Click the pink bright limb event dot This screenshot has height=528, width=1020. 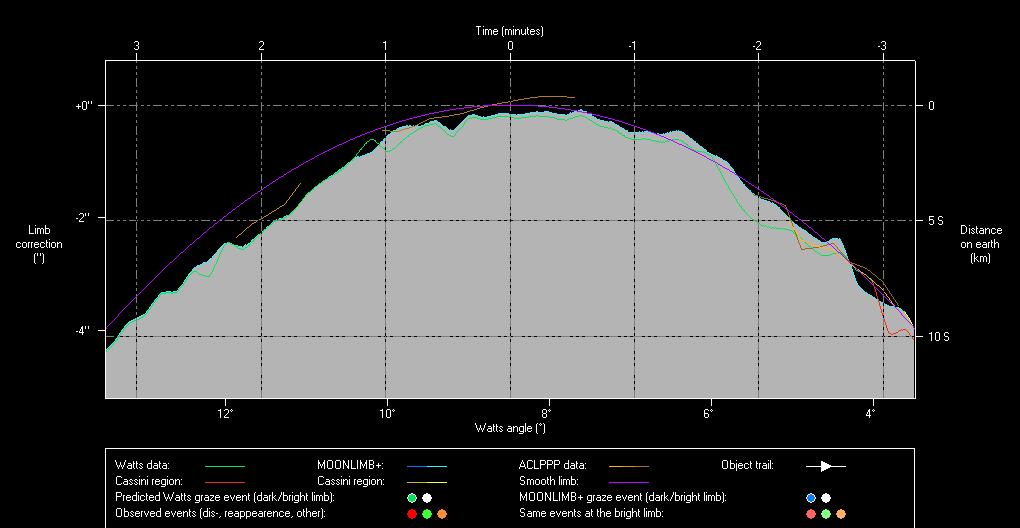[x=810, y=514]
